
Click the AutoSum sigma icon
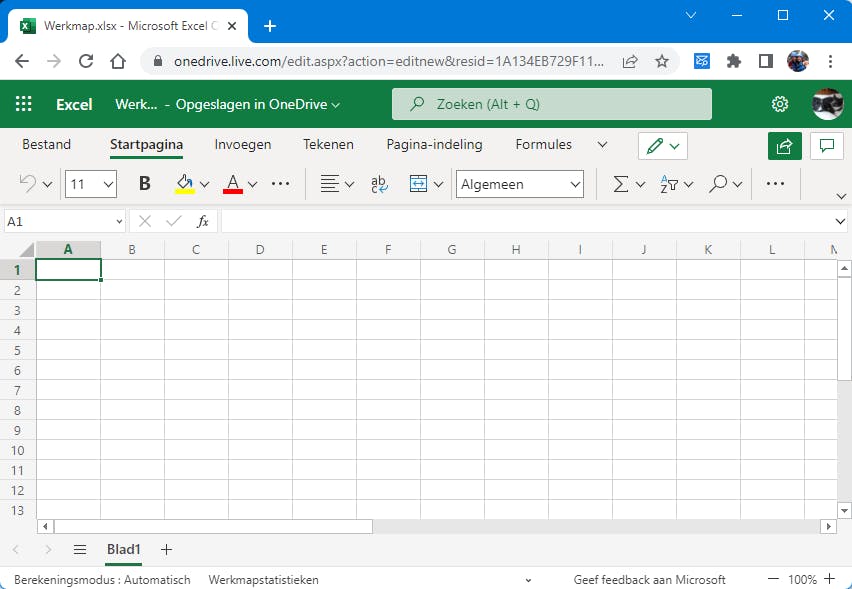tap(620, 183)
